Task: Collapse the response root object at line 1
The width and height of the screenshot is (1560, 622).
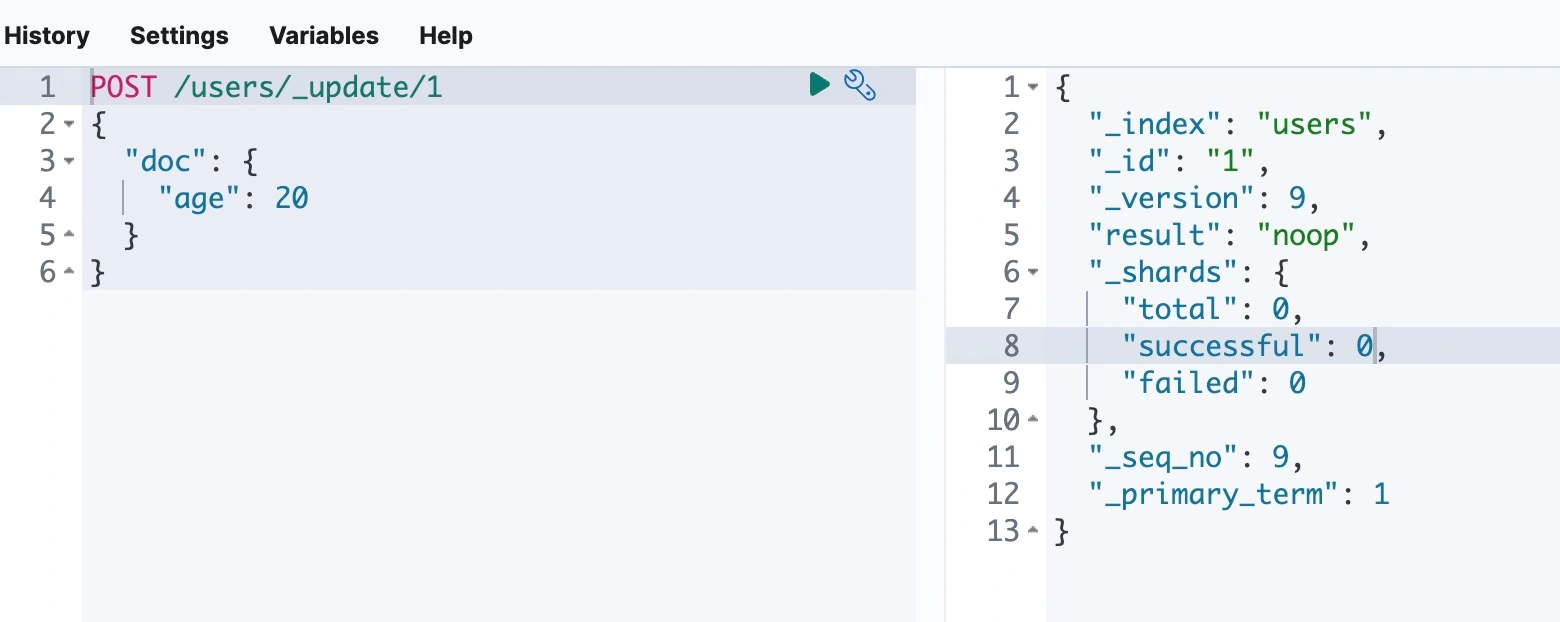Action: (x=1033, y=88)
